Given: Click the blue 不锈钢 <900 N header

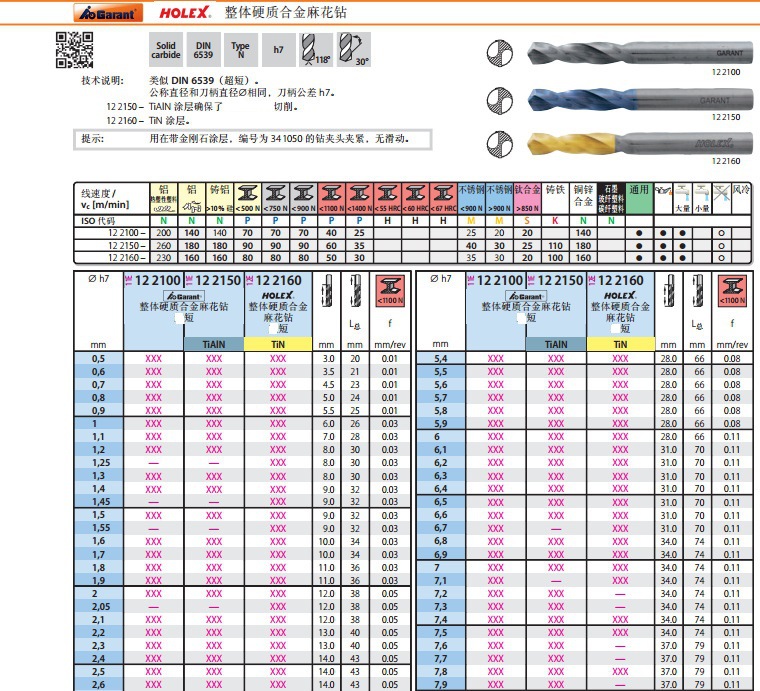Looking at the screenshot, I should click(471, 198).
